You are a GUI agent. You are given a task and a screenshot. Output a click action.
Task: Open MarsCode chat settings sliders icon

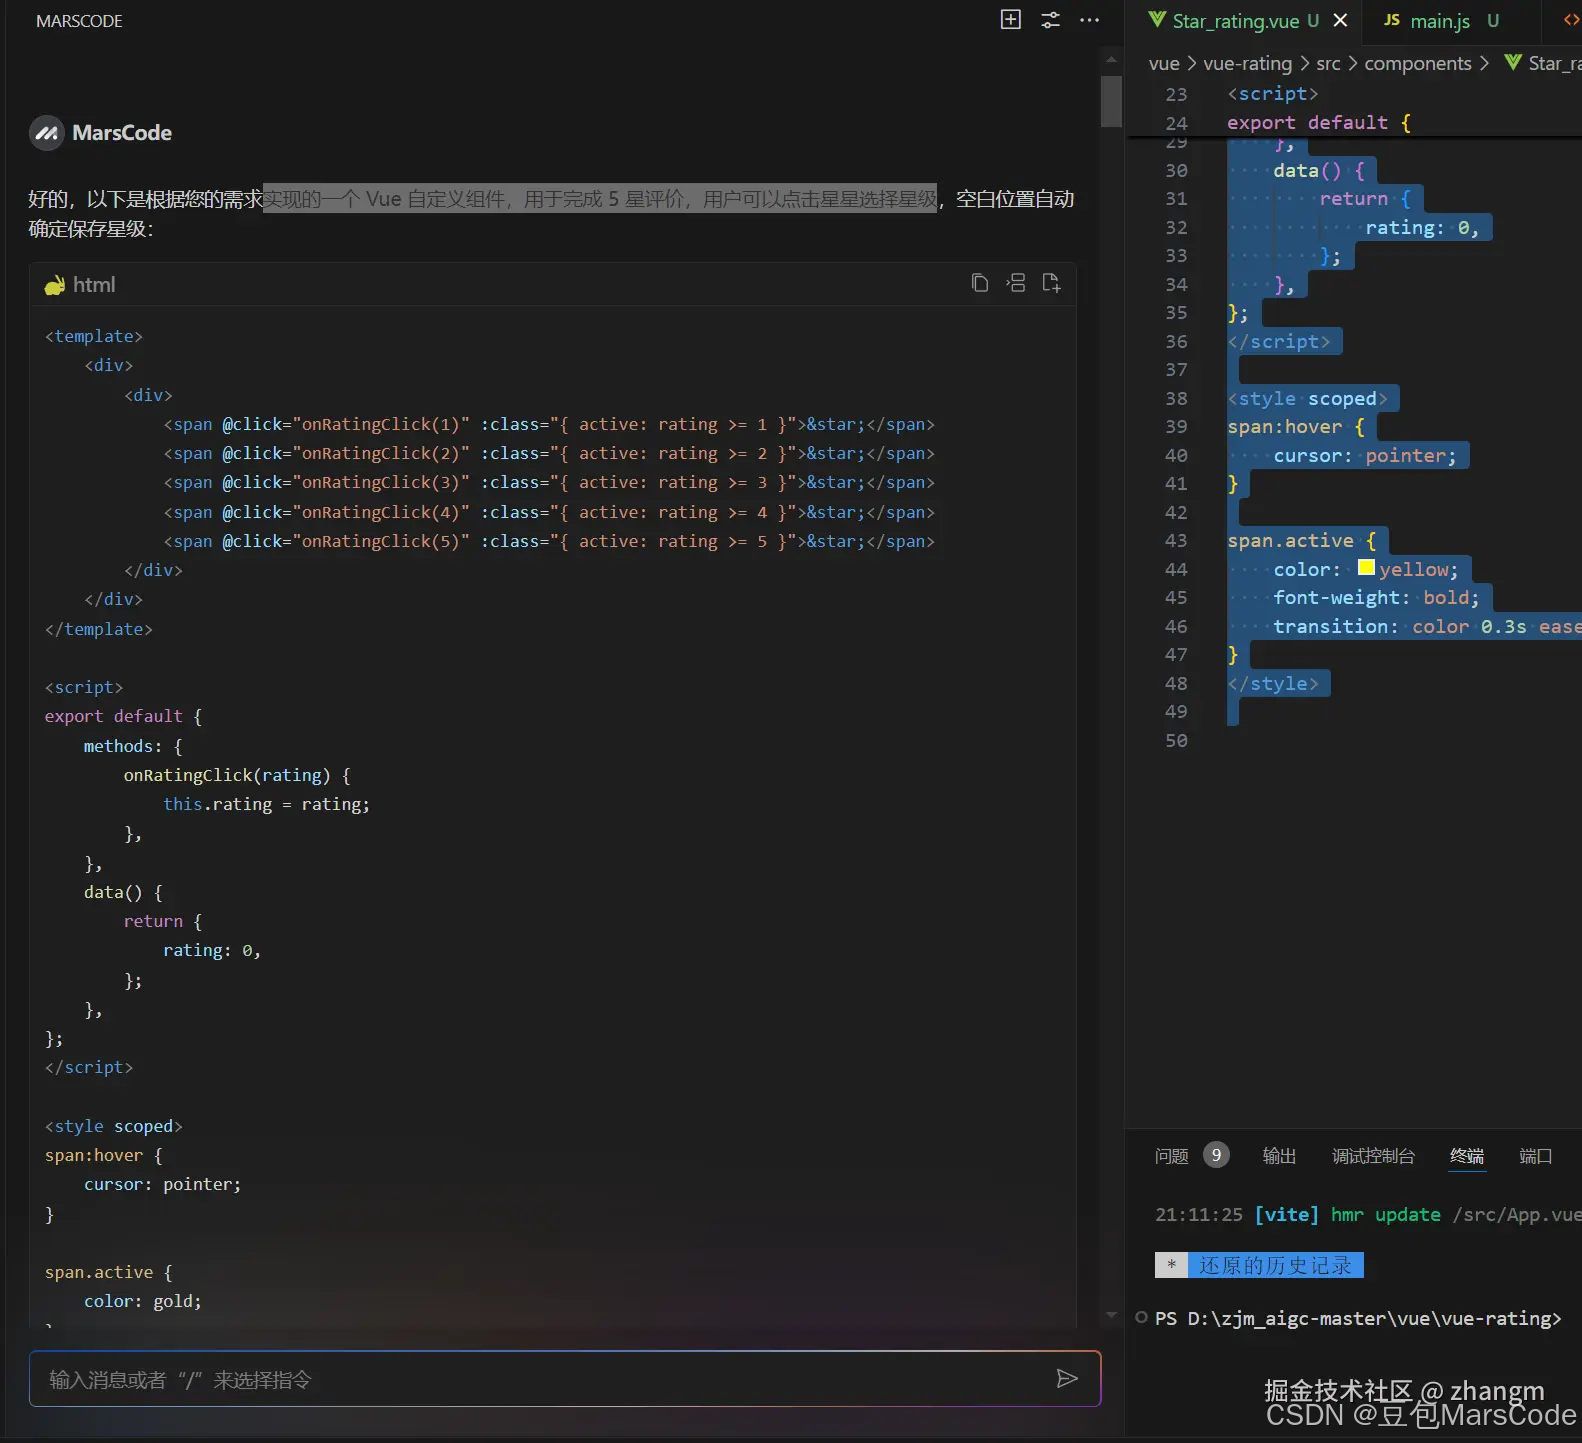(1051, 20)
